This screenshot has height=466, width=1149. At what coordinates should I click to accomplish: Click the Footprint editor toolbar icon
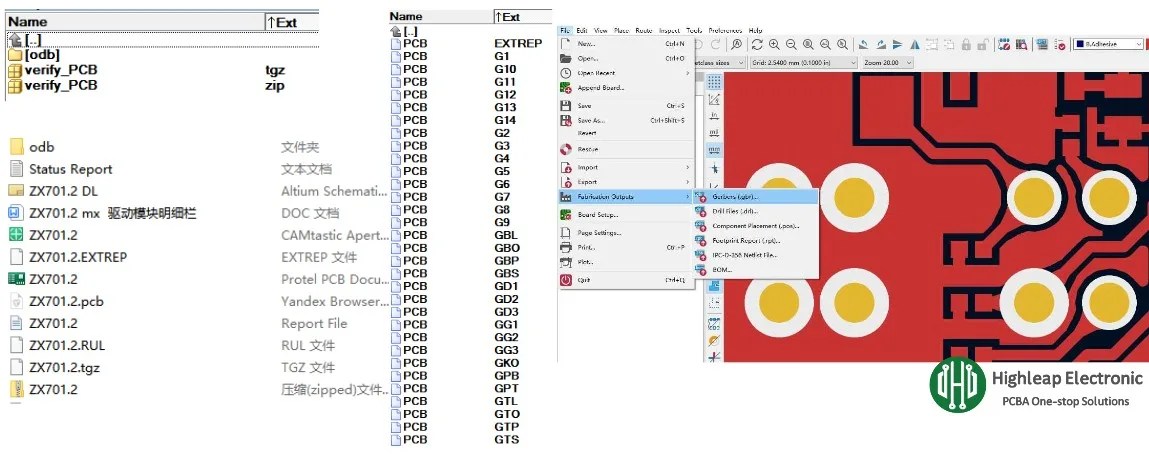(1003, 45)
